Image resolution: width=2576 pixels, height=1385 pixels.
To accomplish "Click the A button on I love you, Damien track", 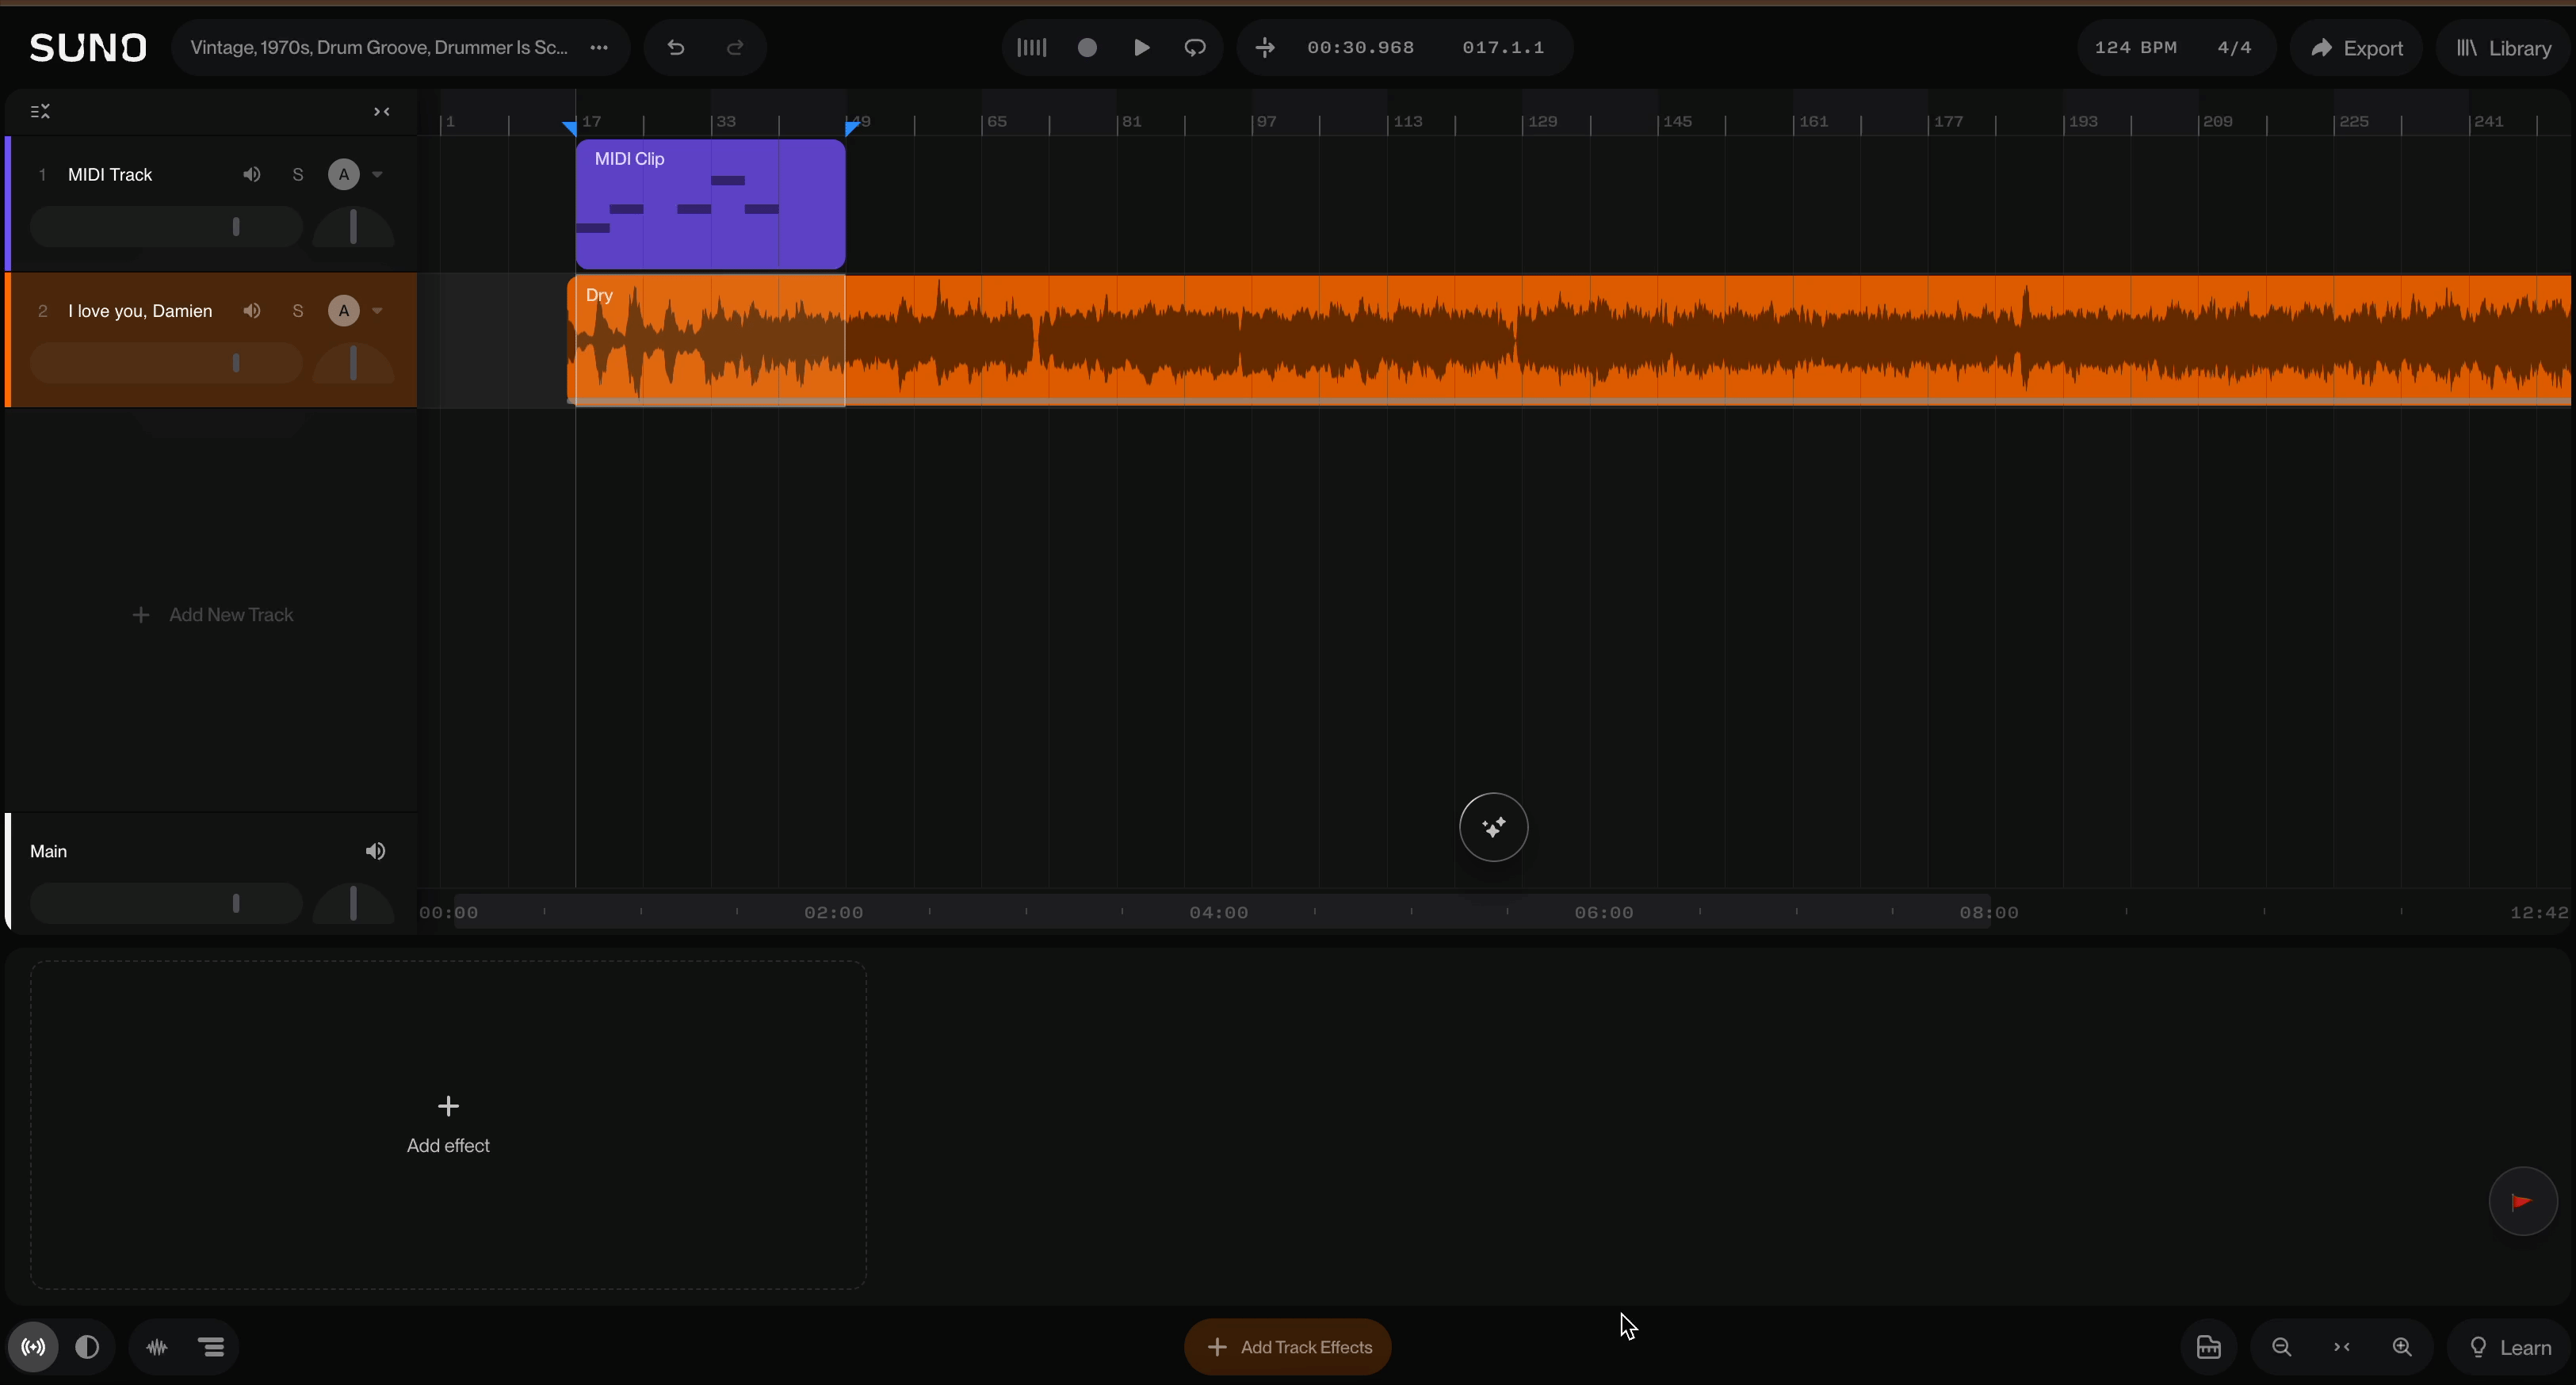I will (x=343, y=311).
